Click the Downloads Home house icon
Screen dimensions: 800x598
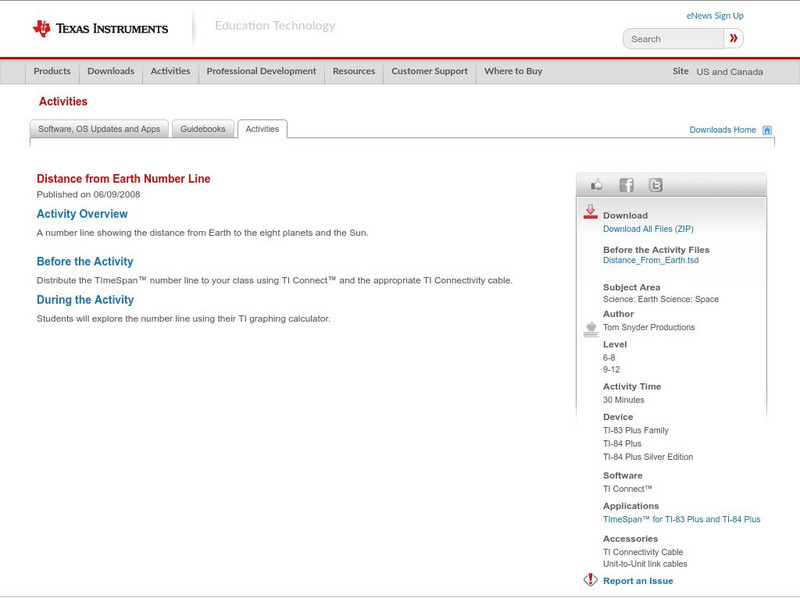click(x=766, y=129)
